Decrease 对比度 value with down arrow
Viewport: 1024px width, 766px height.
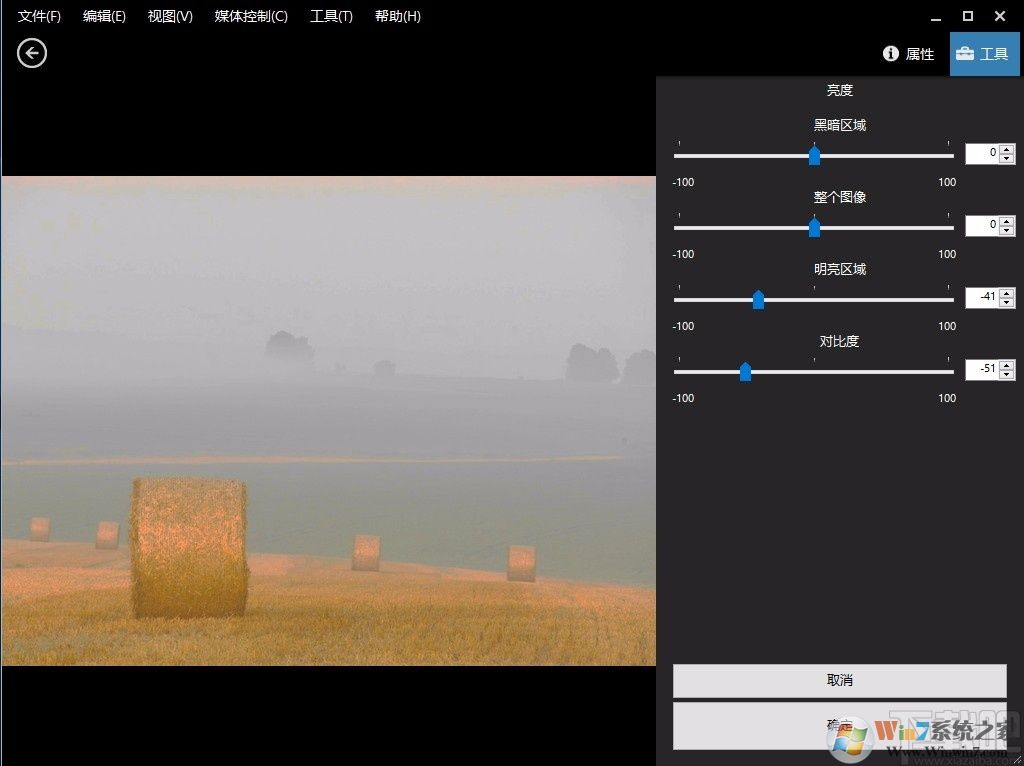tap(1006, 374)
